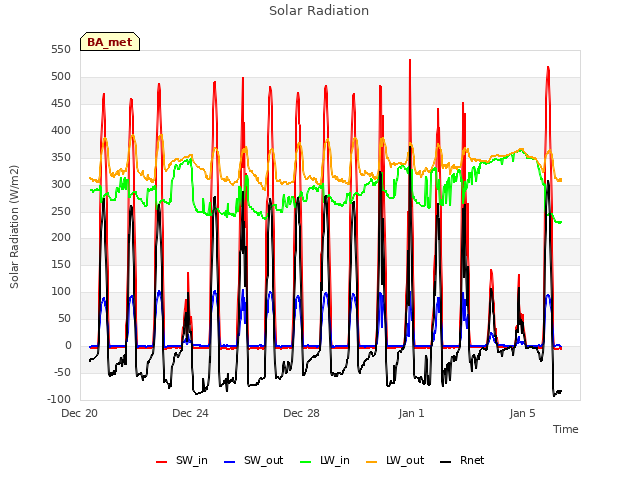Click the tallest SW_in peak near Jan 1
Viewport: 640px width, 480px height.
coord(410,60)
